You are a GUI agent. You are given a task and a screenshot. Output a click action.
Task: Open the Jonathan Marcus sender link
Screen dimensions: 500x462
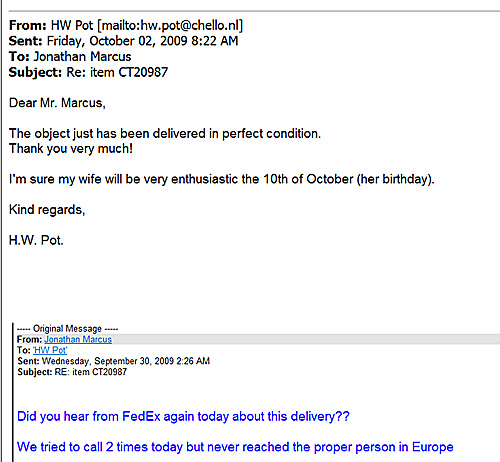[78, 339]
